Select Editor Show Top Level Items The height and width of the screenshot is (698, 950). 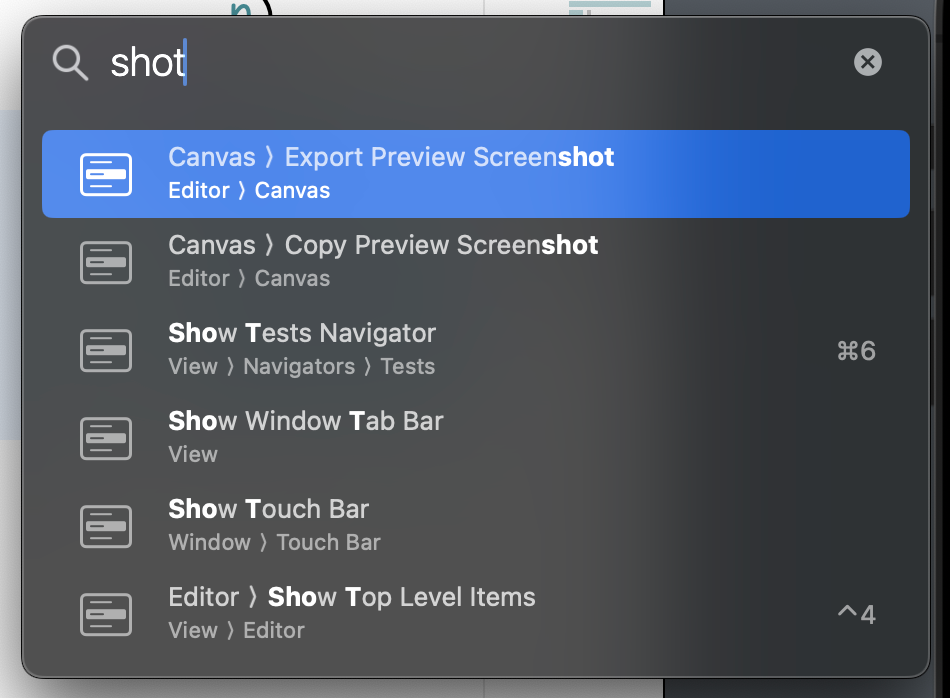click(x=351, y=597)
